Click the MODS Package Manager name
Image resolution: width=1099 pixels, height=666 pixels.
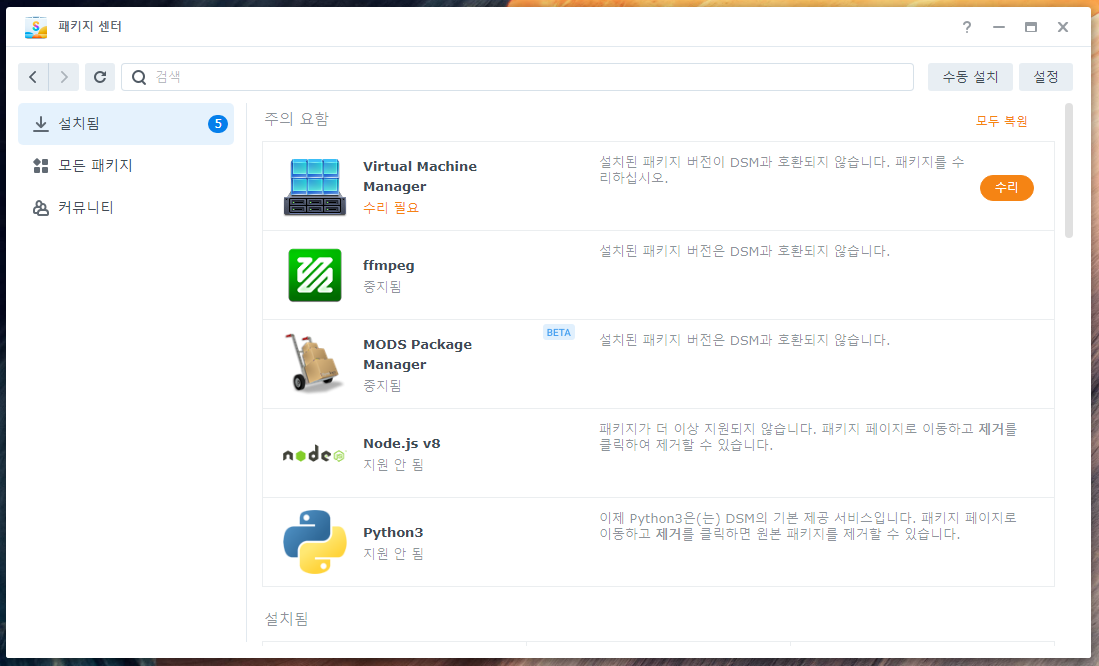click(x=418, y=354)
